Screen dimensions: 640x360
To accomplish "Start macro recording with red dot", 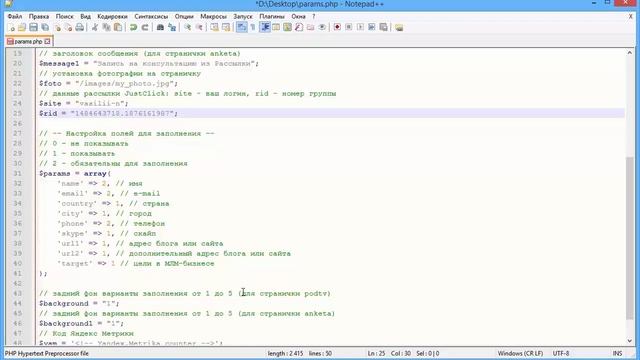I will [337, 27].
